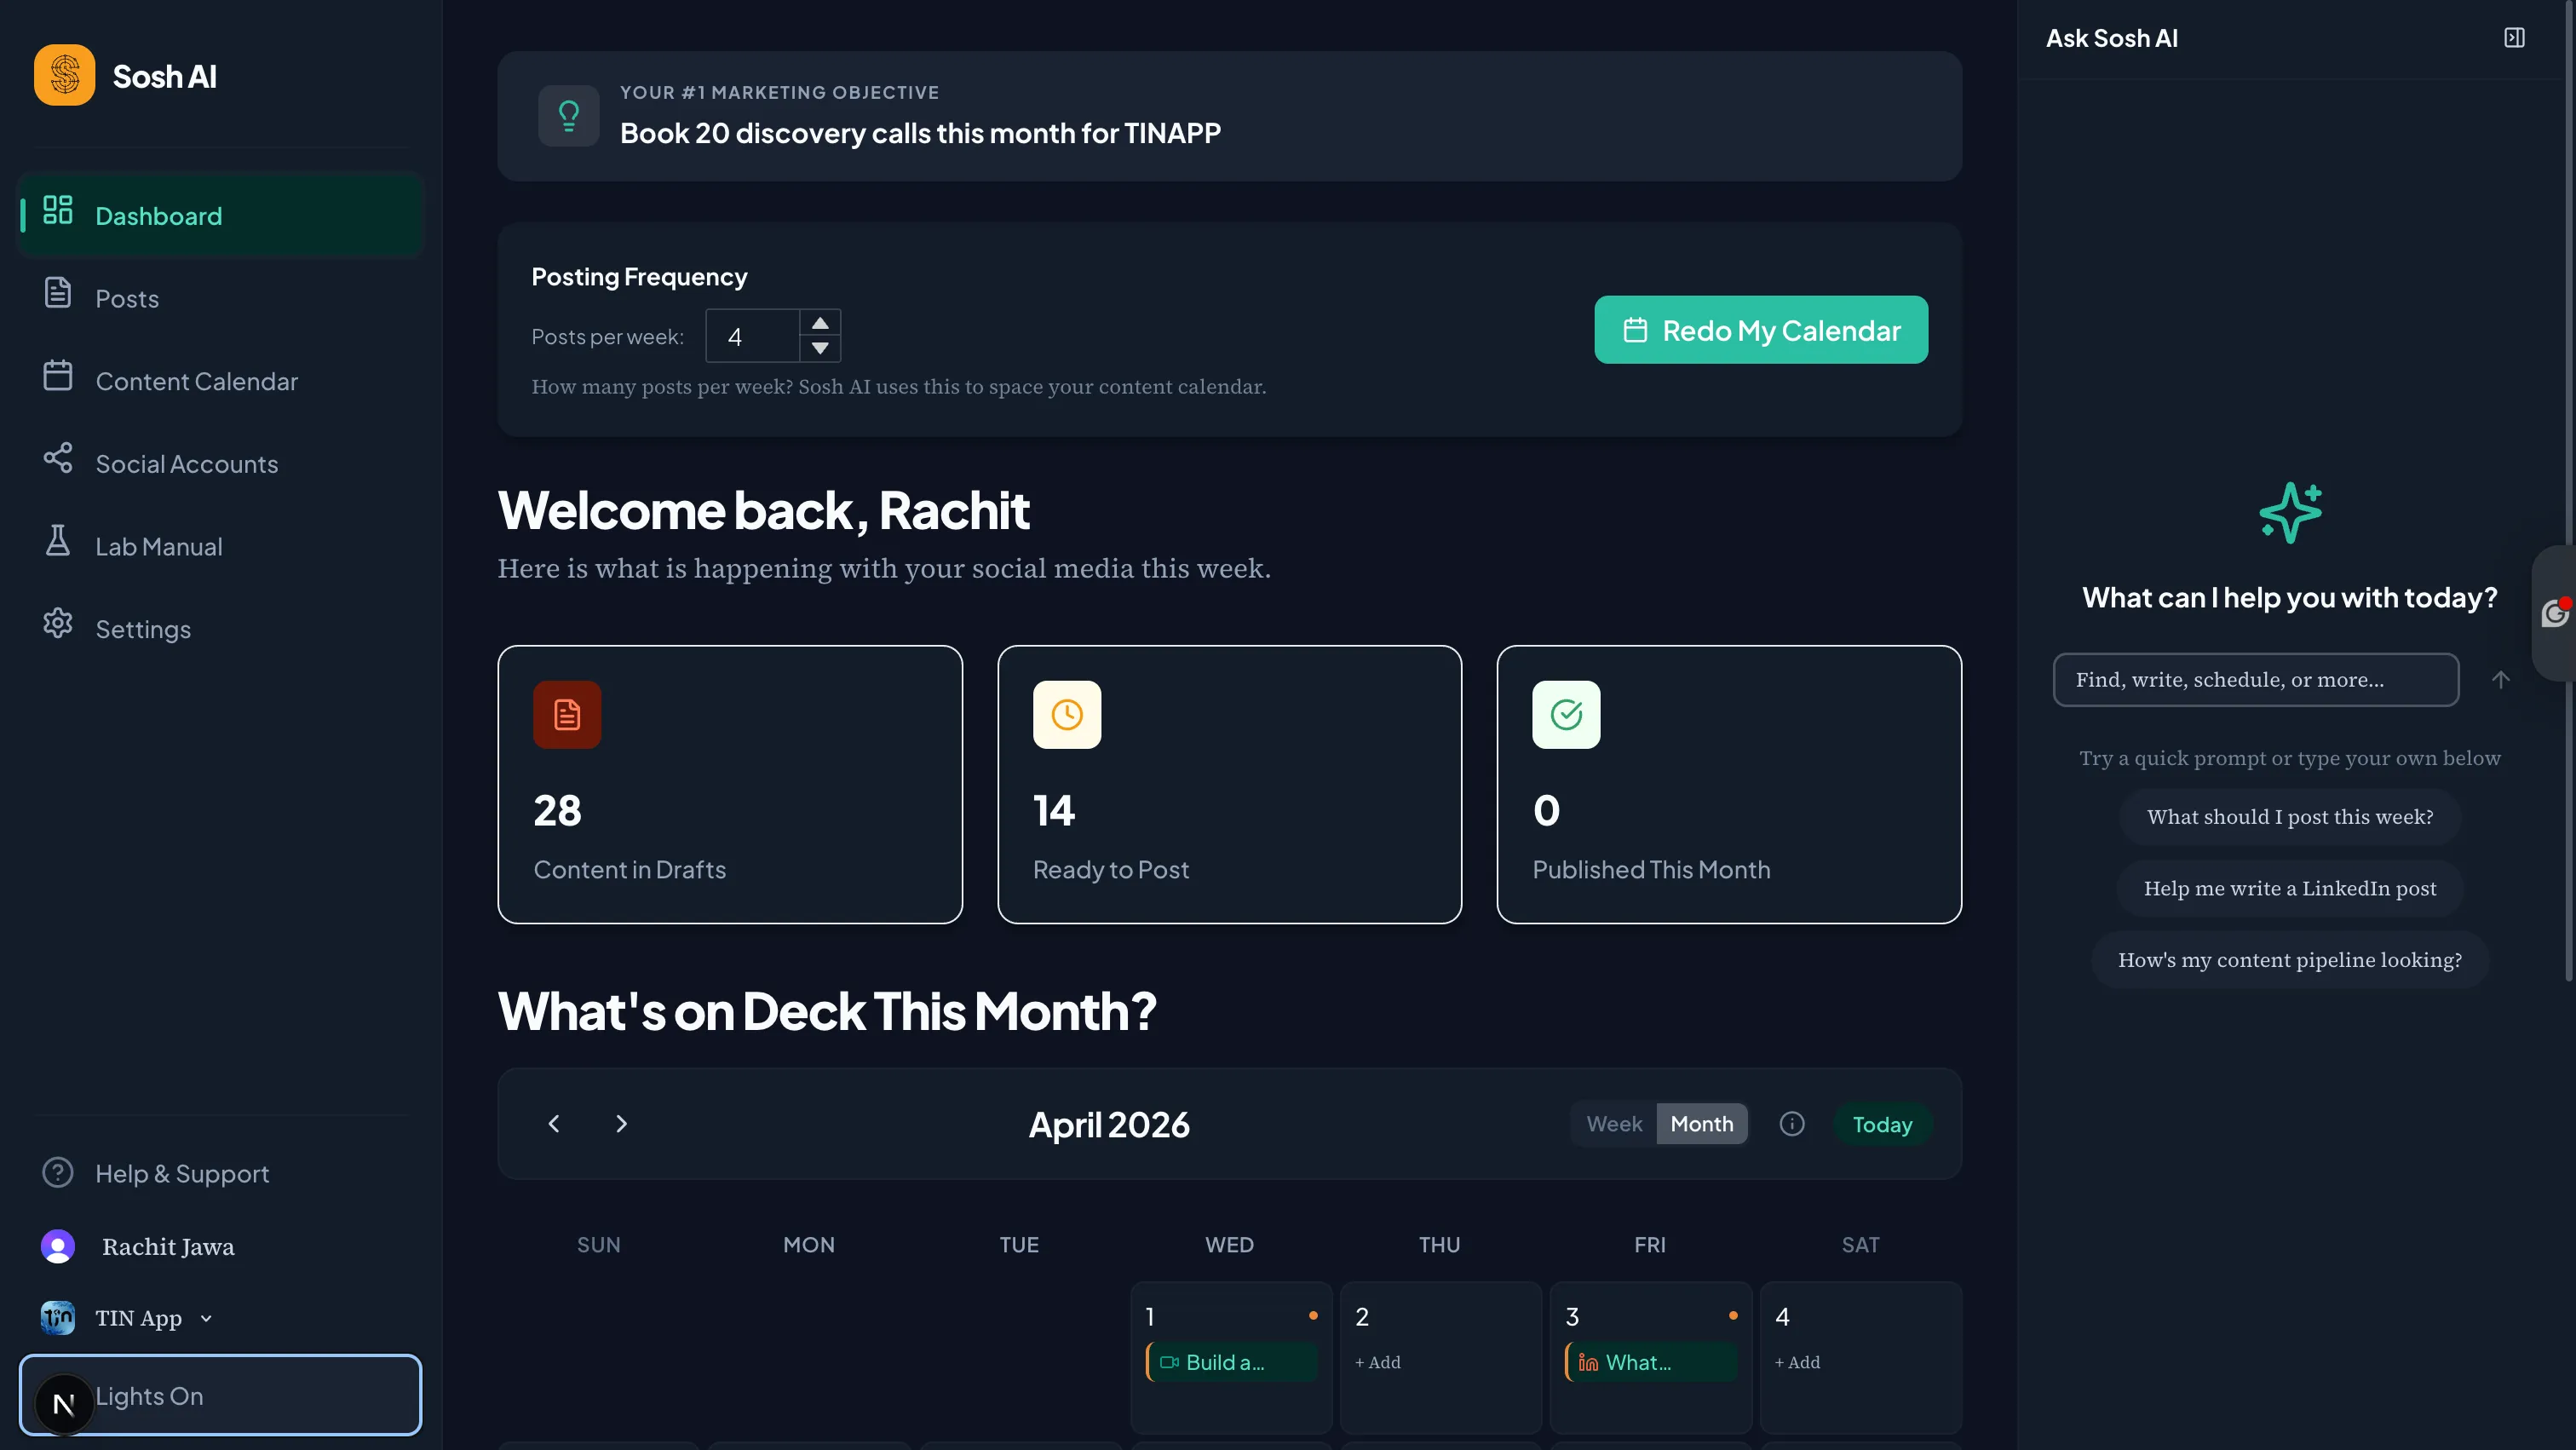The width and height of the screenshot is (2576, 1450).
Task: Open Content Calendar page
Action: pos(221,381)
